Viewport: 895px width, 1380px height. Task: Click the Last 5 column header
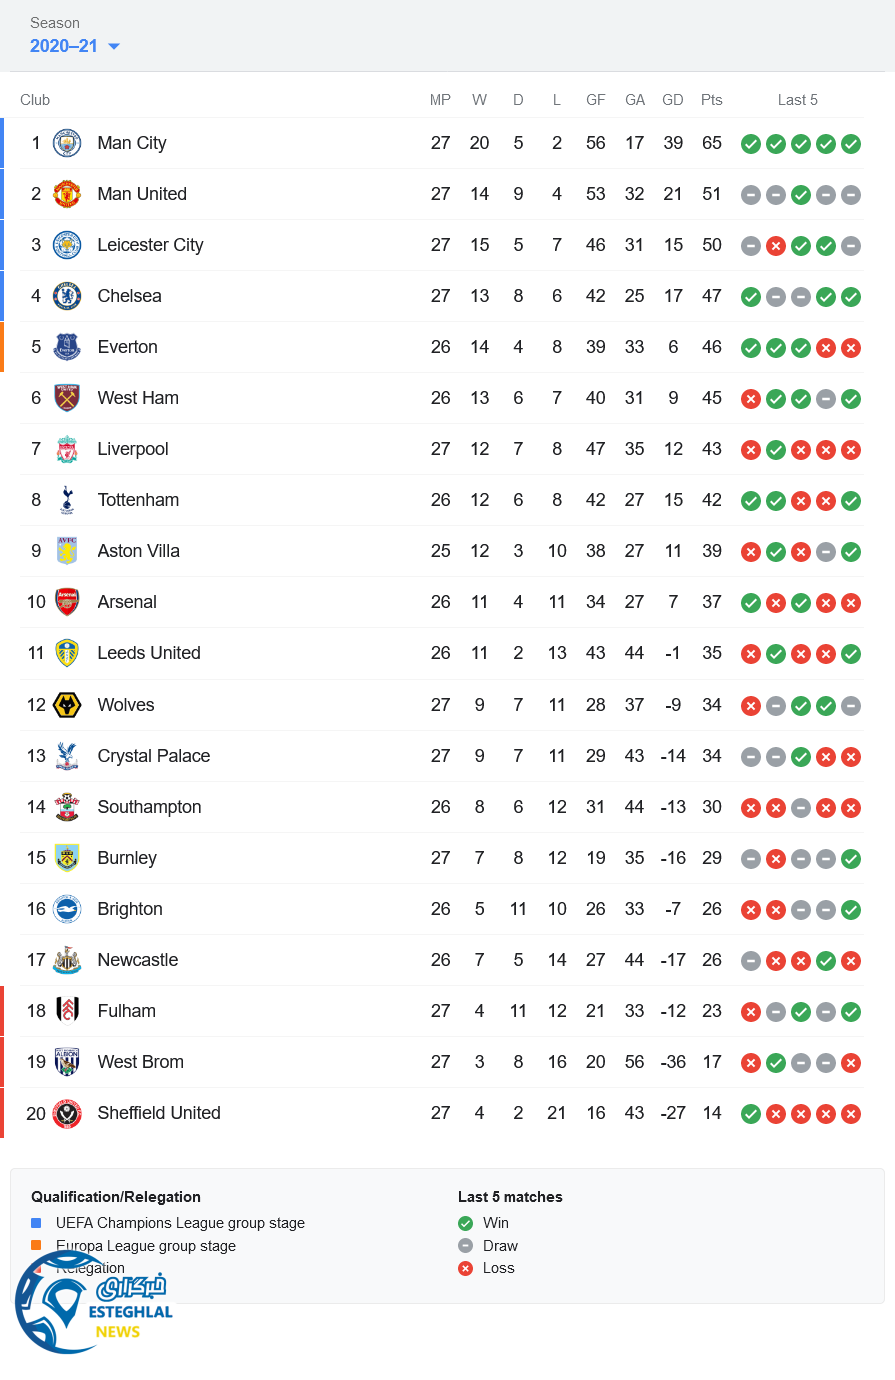click(x=798, y=100)
